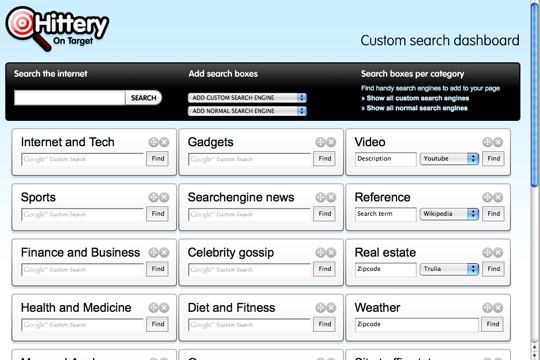540x360 pixels.
Task: Remove the Celebrity gossip box
Action: point(331,253)
